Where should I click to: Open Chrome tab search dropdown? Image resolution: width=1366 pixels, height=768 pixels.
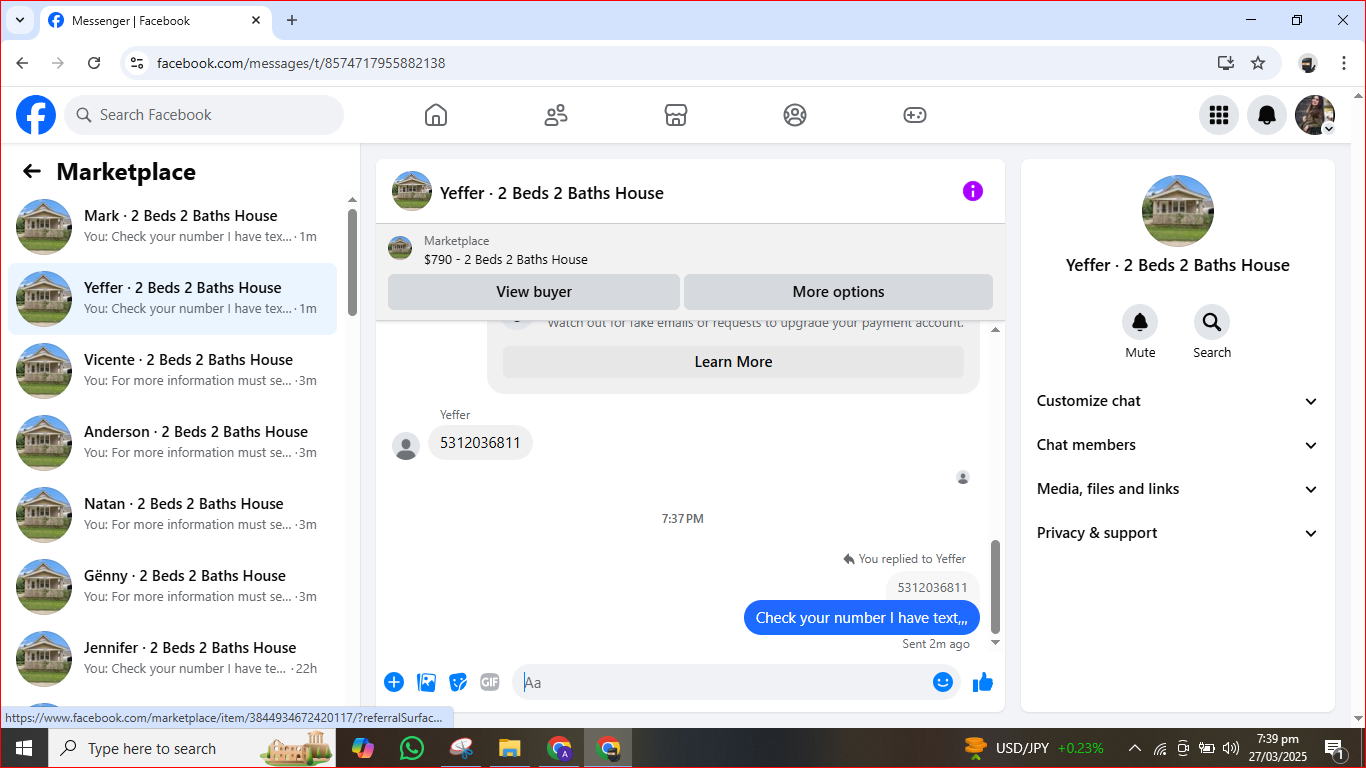[x=19, y=20]
